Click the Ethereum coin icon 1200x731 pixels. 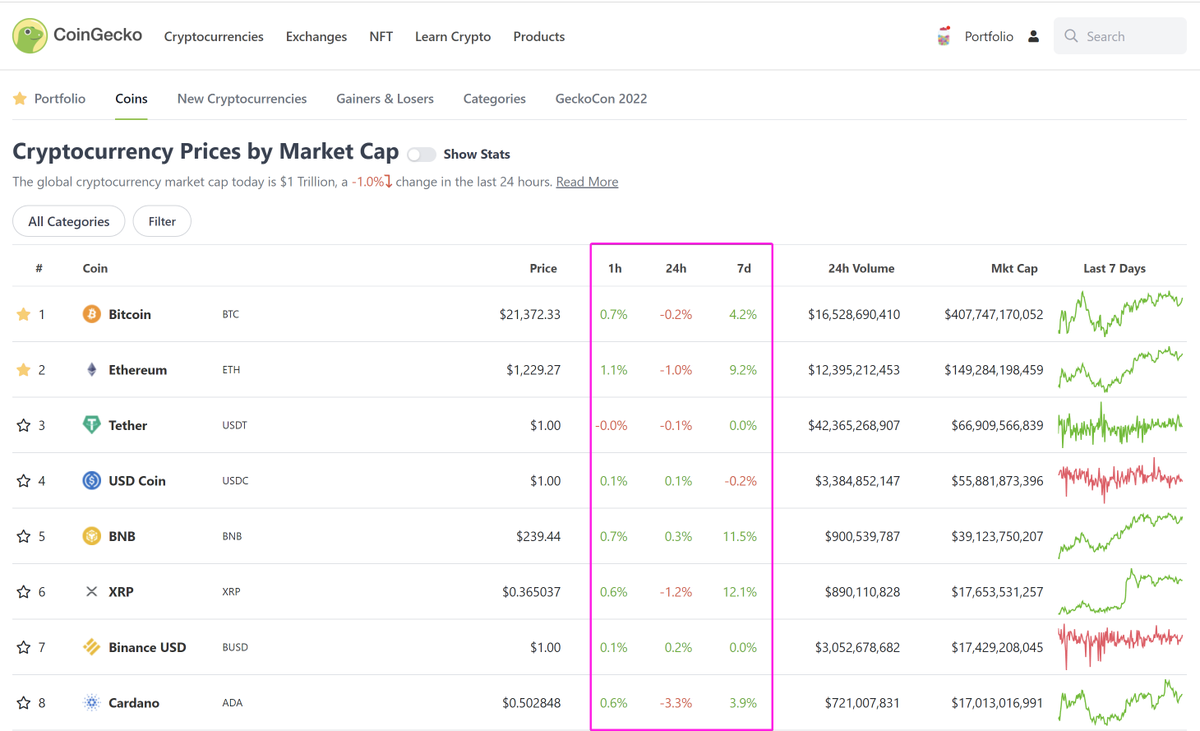click(91, 370)
